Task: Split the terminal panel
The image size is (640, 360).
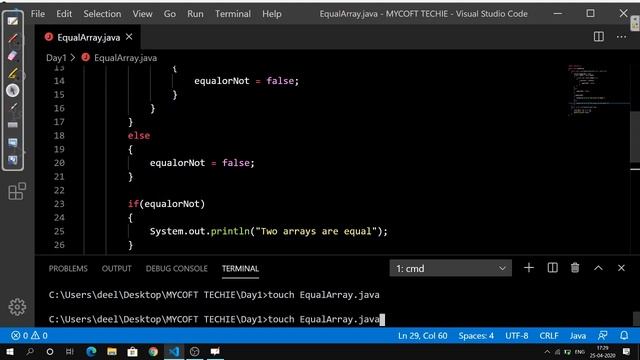Action: tap(552, 268)
